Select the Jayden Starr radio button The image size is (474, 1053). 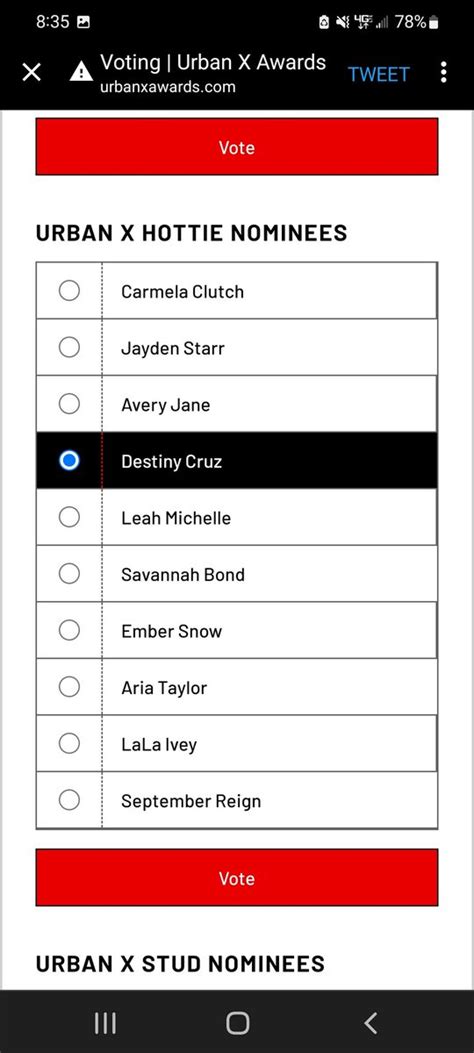pyautogui.click(x=69, y=347)
